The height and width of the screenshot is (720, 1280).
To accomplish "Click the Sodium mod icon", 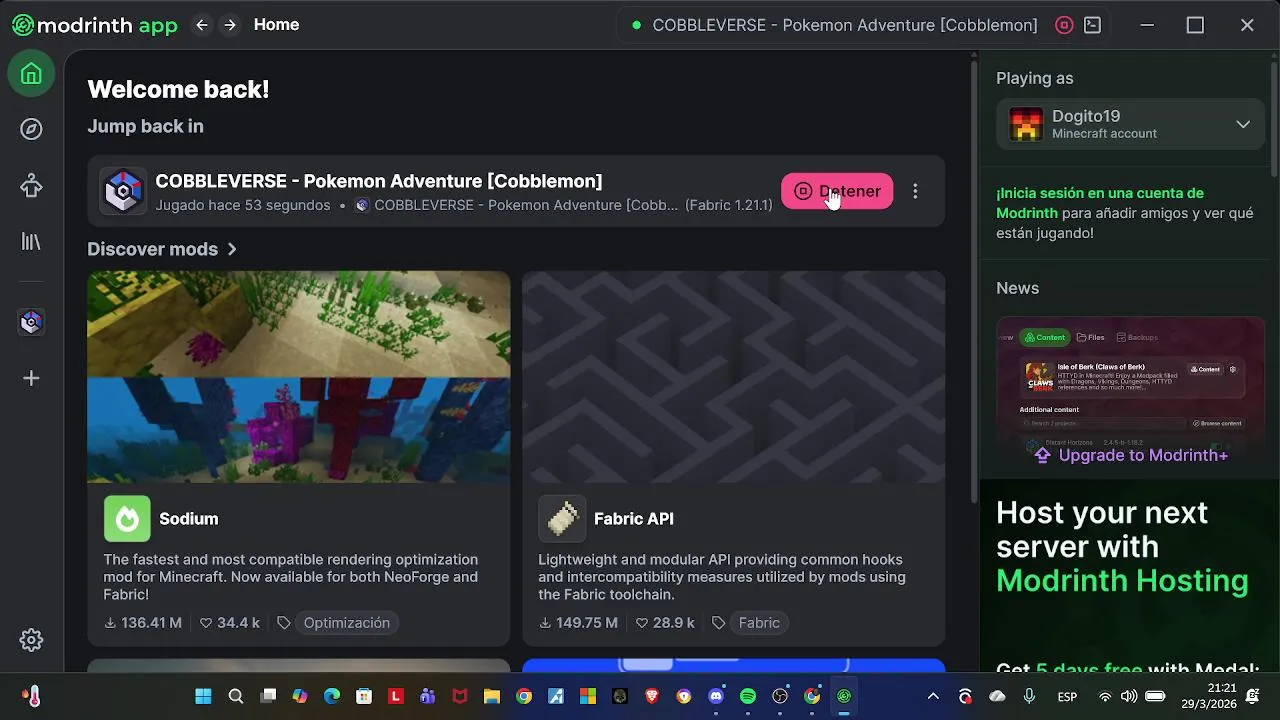I will pyautogui.click(x=127, y=518).
